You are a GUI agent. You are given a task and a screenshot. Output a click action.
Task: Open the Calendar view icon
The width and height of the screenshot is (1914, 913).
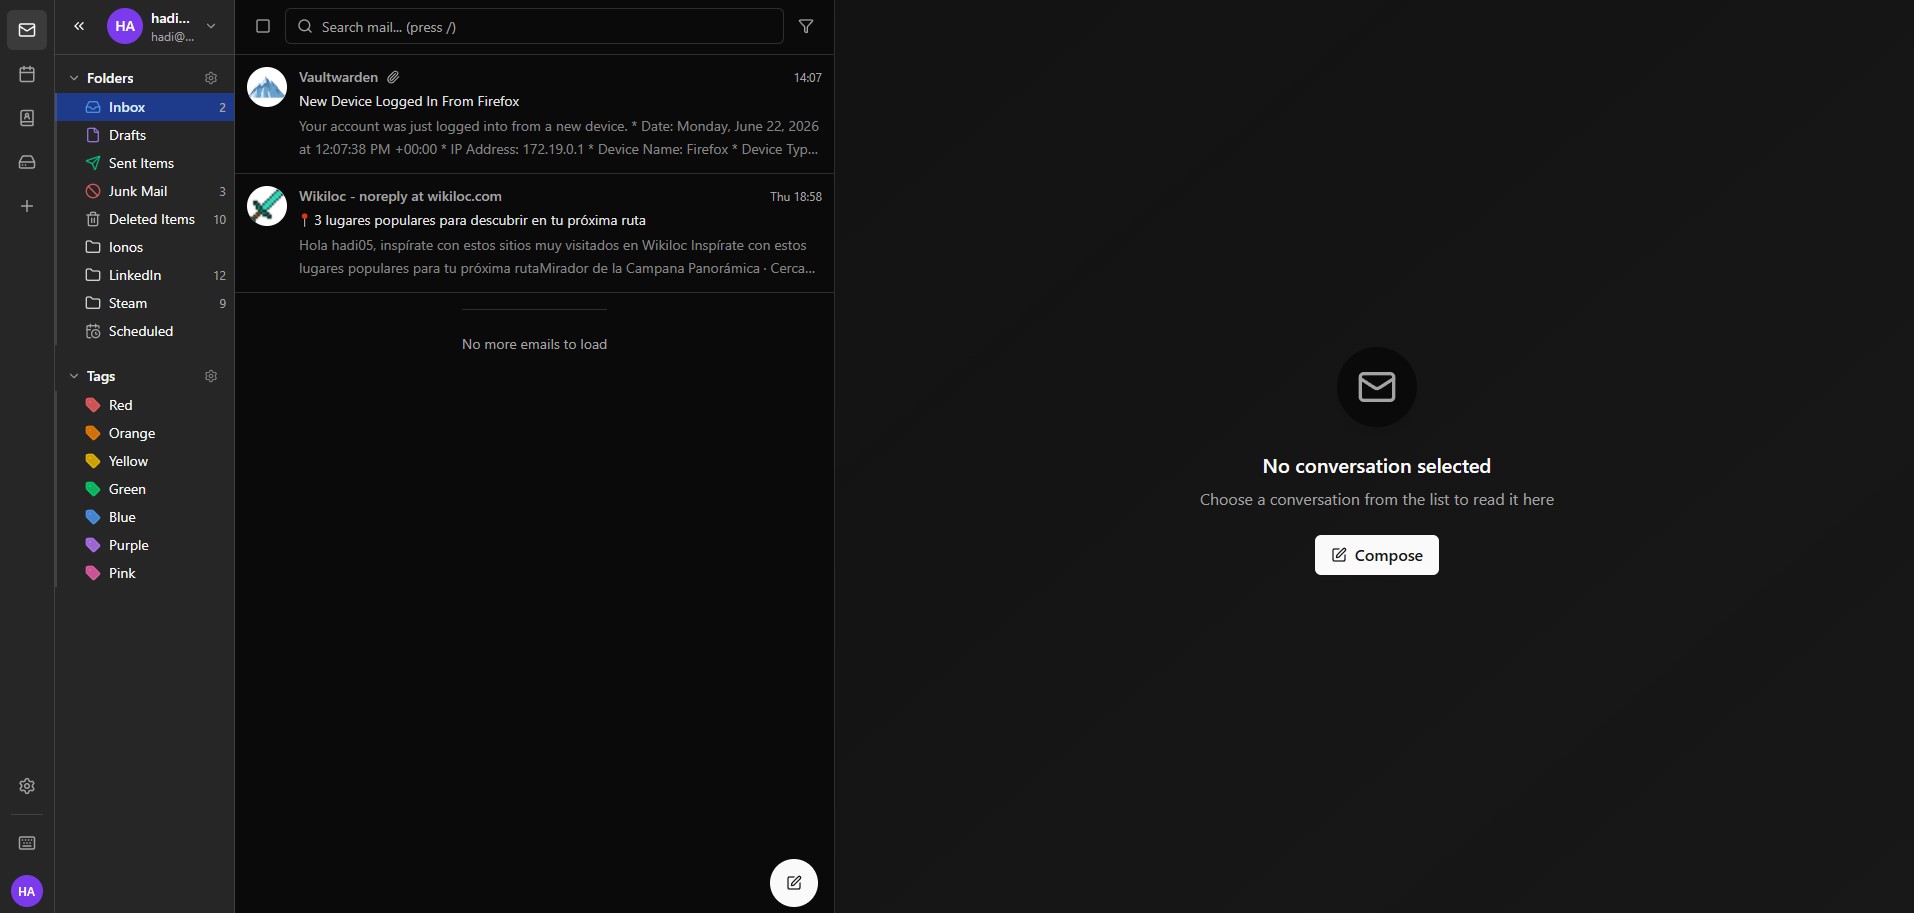click(x=27, y=74)
